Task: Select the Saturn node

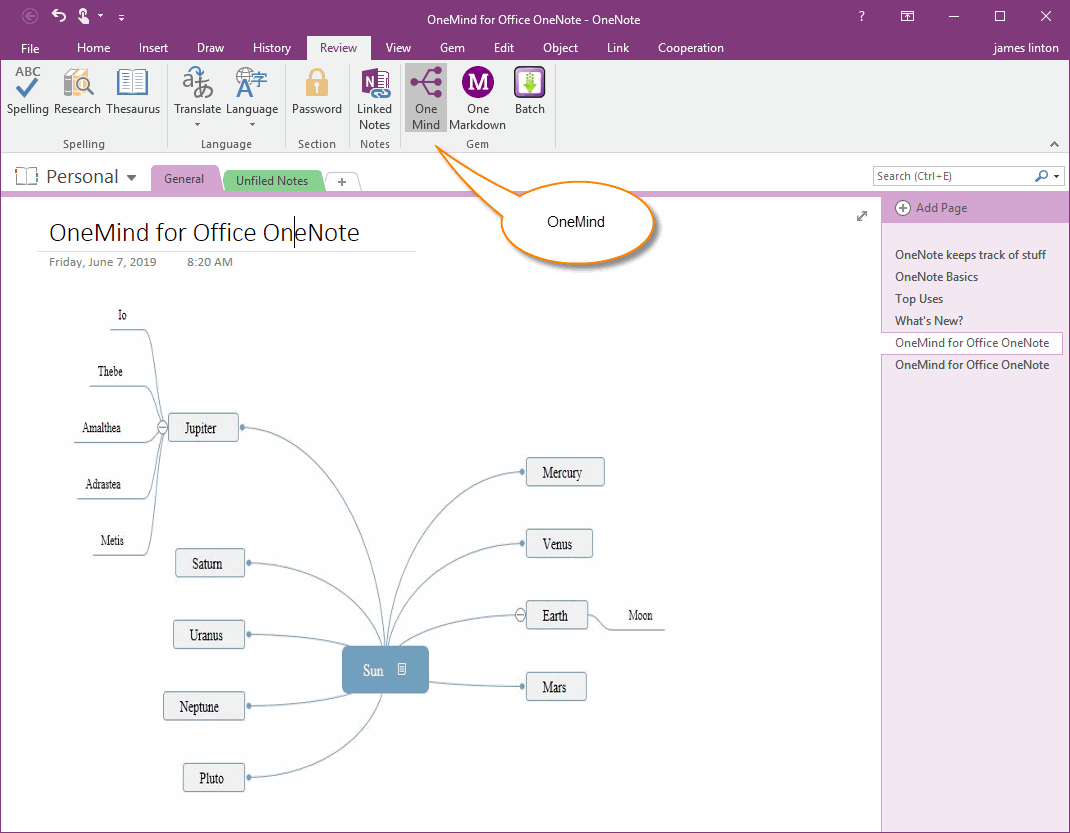Action: click(x=209, y=563)
